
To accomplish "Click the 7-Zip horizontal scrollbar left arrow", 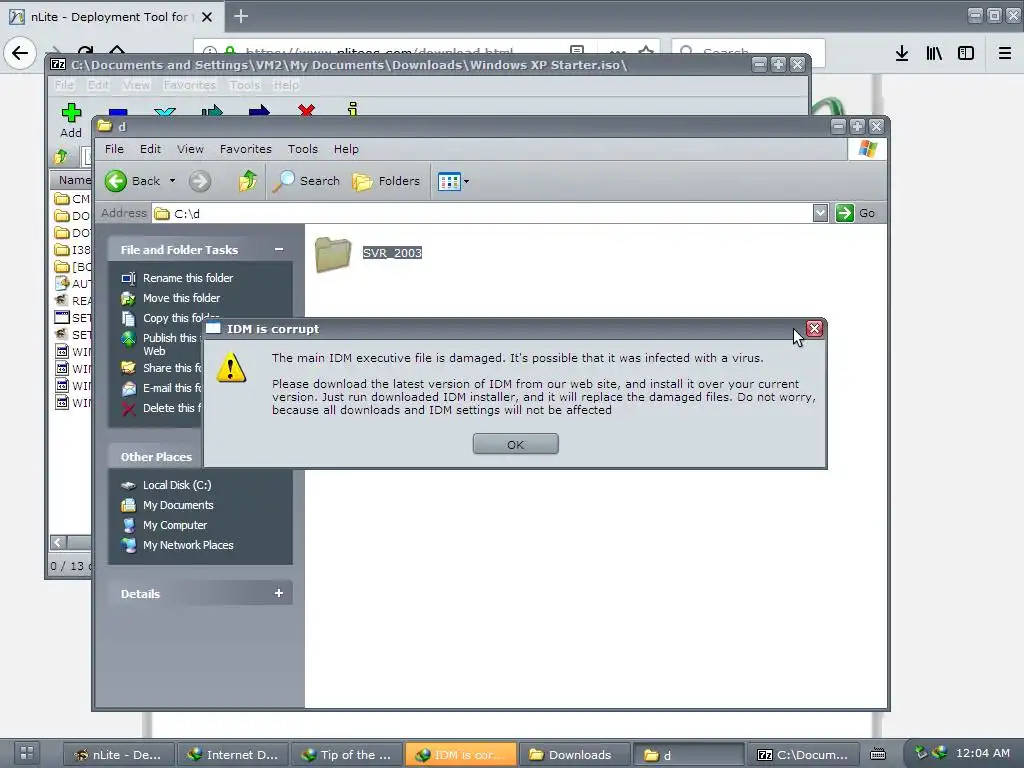I will pos(57,543).
